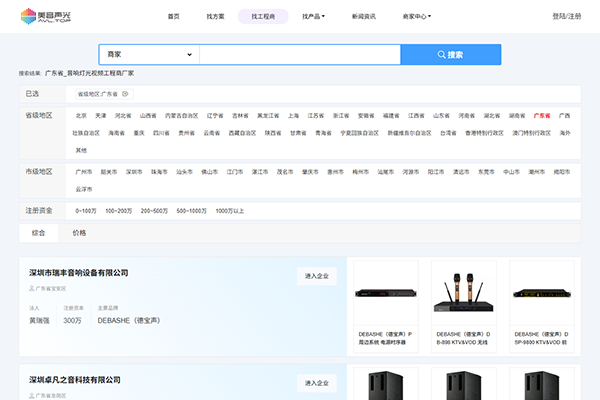Screen dimensions: 600x400
Task: Filter by province 山西省
Action: [148, 116]
